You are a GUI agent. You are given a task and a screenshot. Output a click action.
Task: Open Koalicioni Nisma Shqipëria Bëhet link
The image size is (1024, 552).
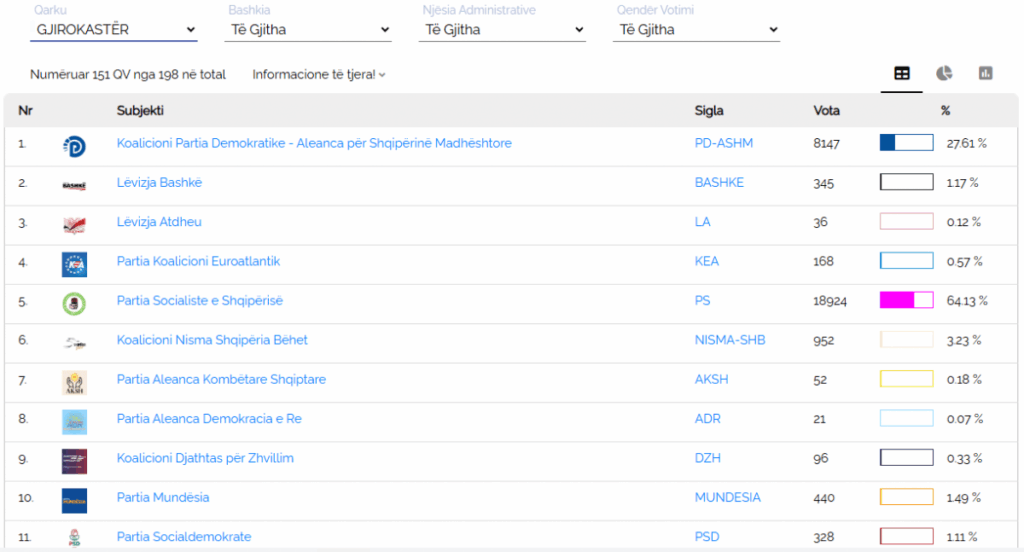coord(212,340)
